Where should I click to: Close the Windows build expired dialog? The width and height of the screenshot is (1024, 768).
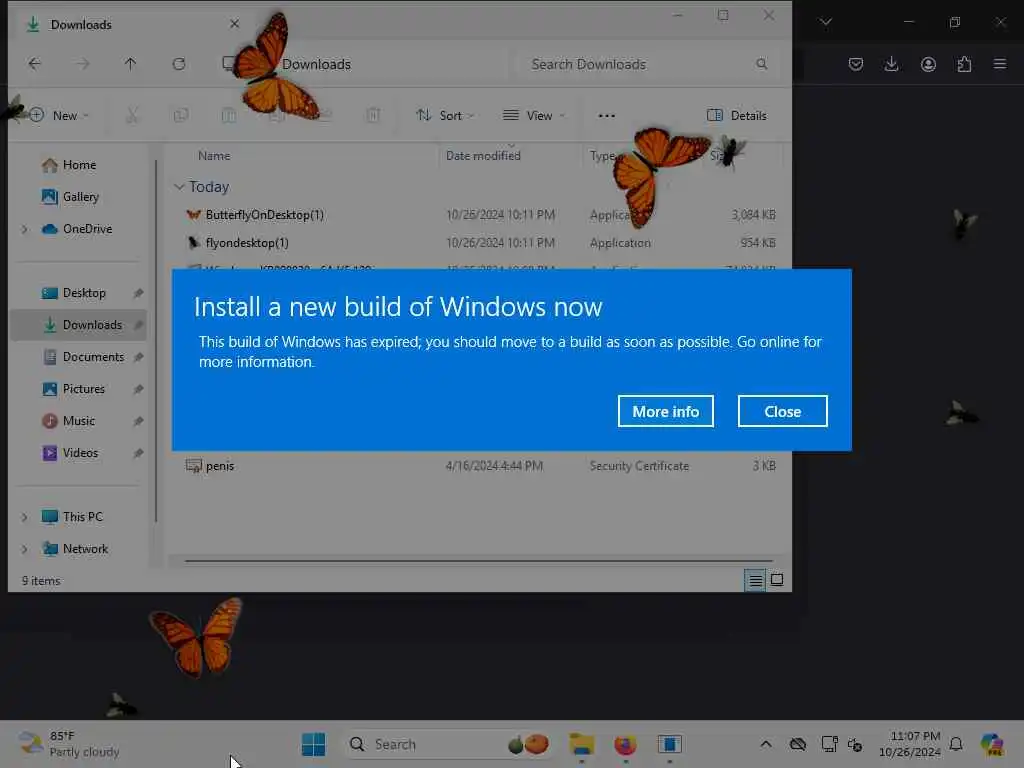point(782,411)
